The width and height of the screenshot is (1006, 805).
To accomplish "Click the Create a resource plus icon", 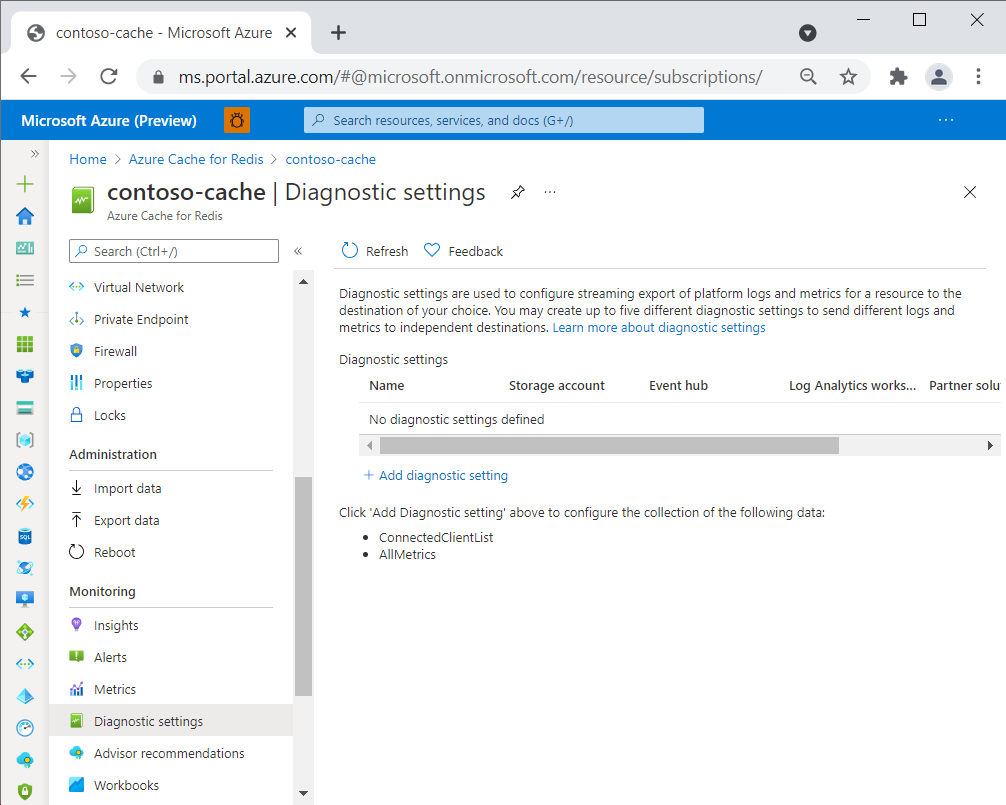I will pyautogui.click(x=25, y=185).
